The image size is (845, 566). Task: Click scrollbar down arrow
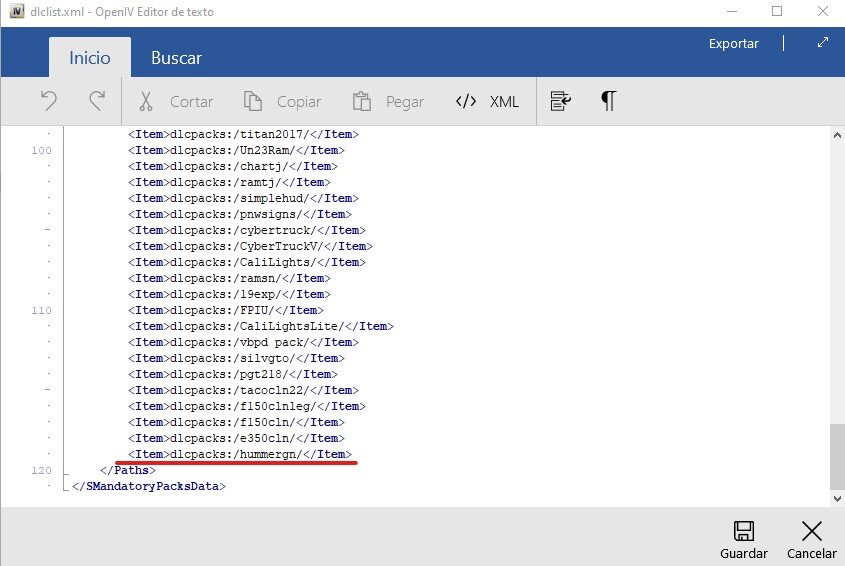pyautogui.click(x=837, y=499)
